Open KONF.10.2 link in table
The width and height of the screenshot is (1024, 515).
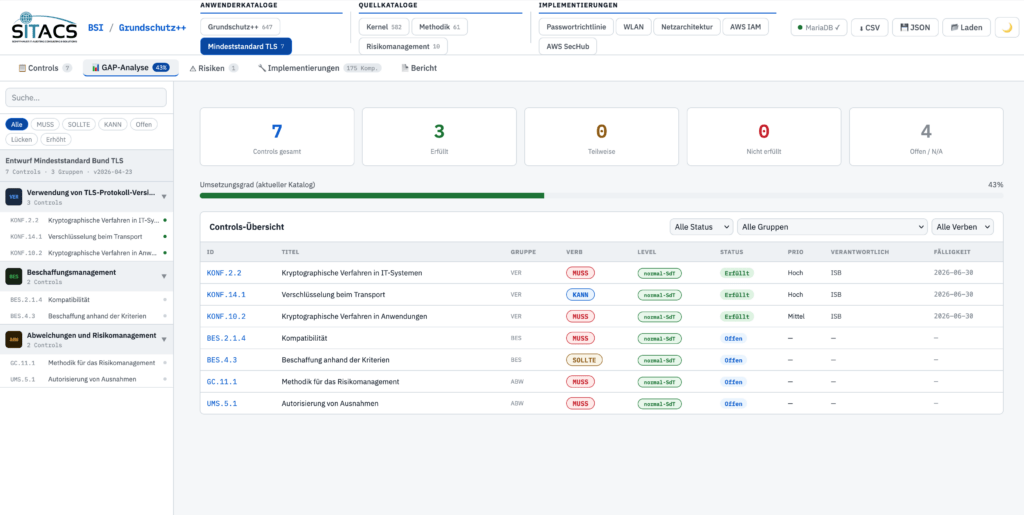pos(226,316)
